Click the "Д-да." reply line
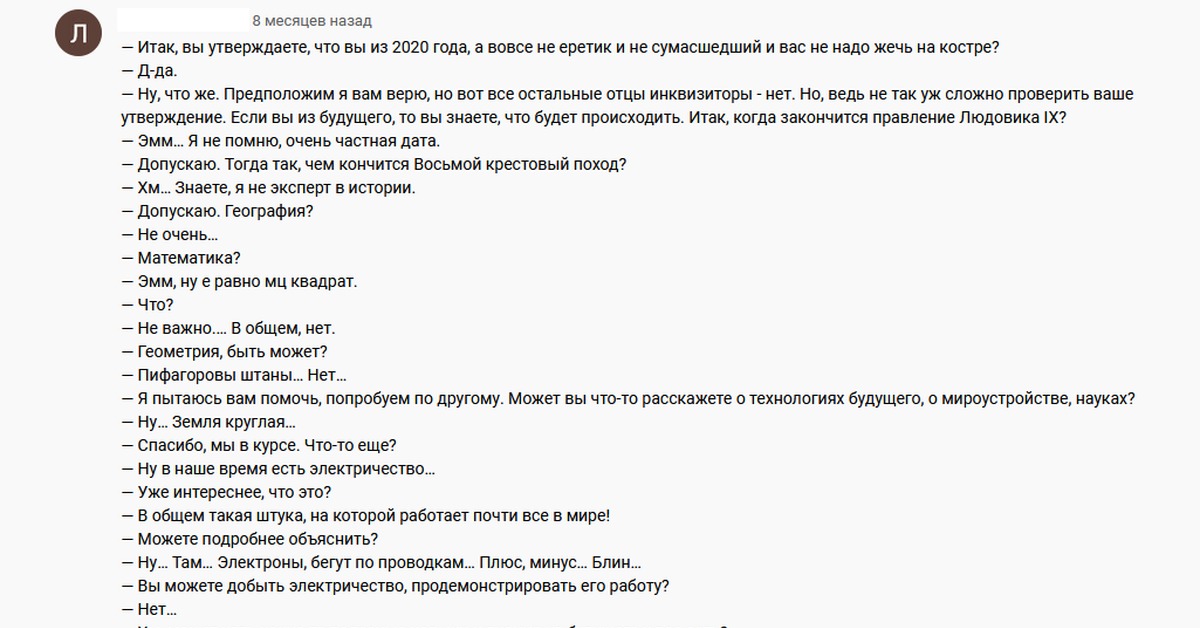This screenshot has height=628, width=1200. (150, 70)
